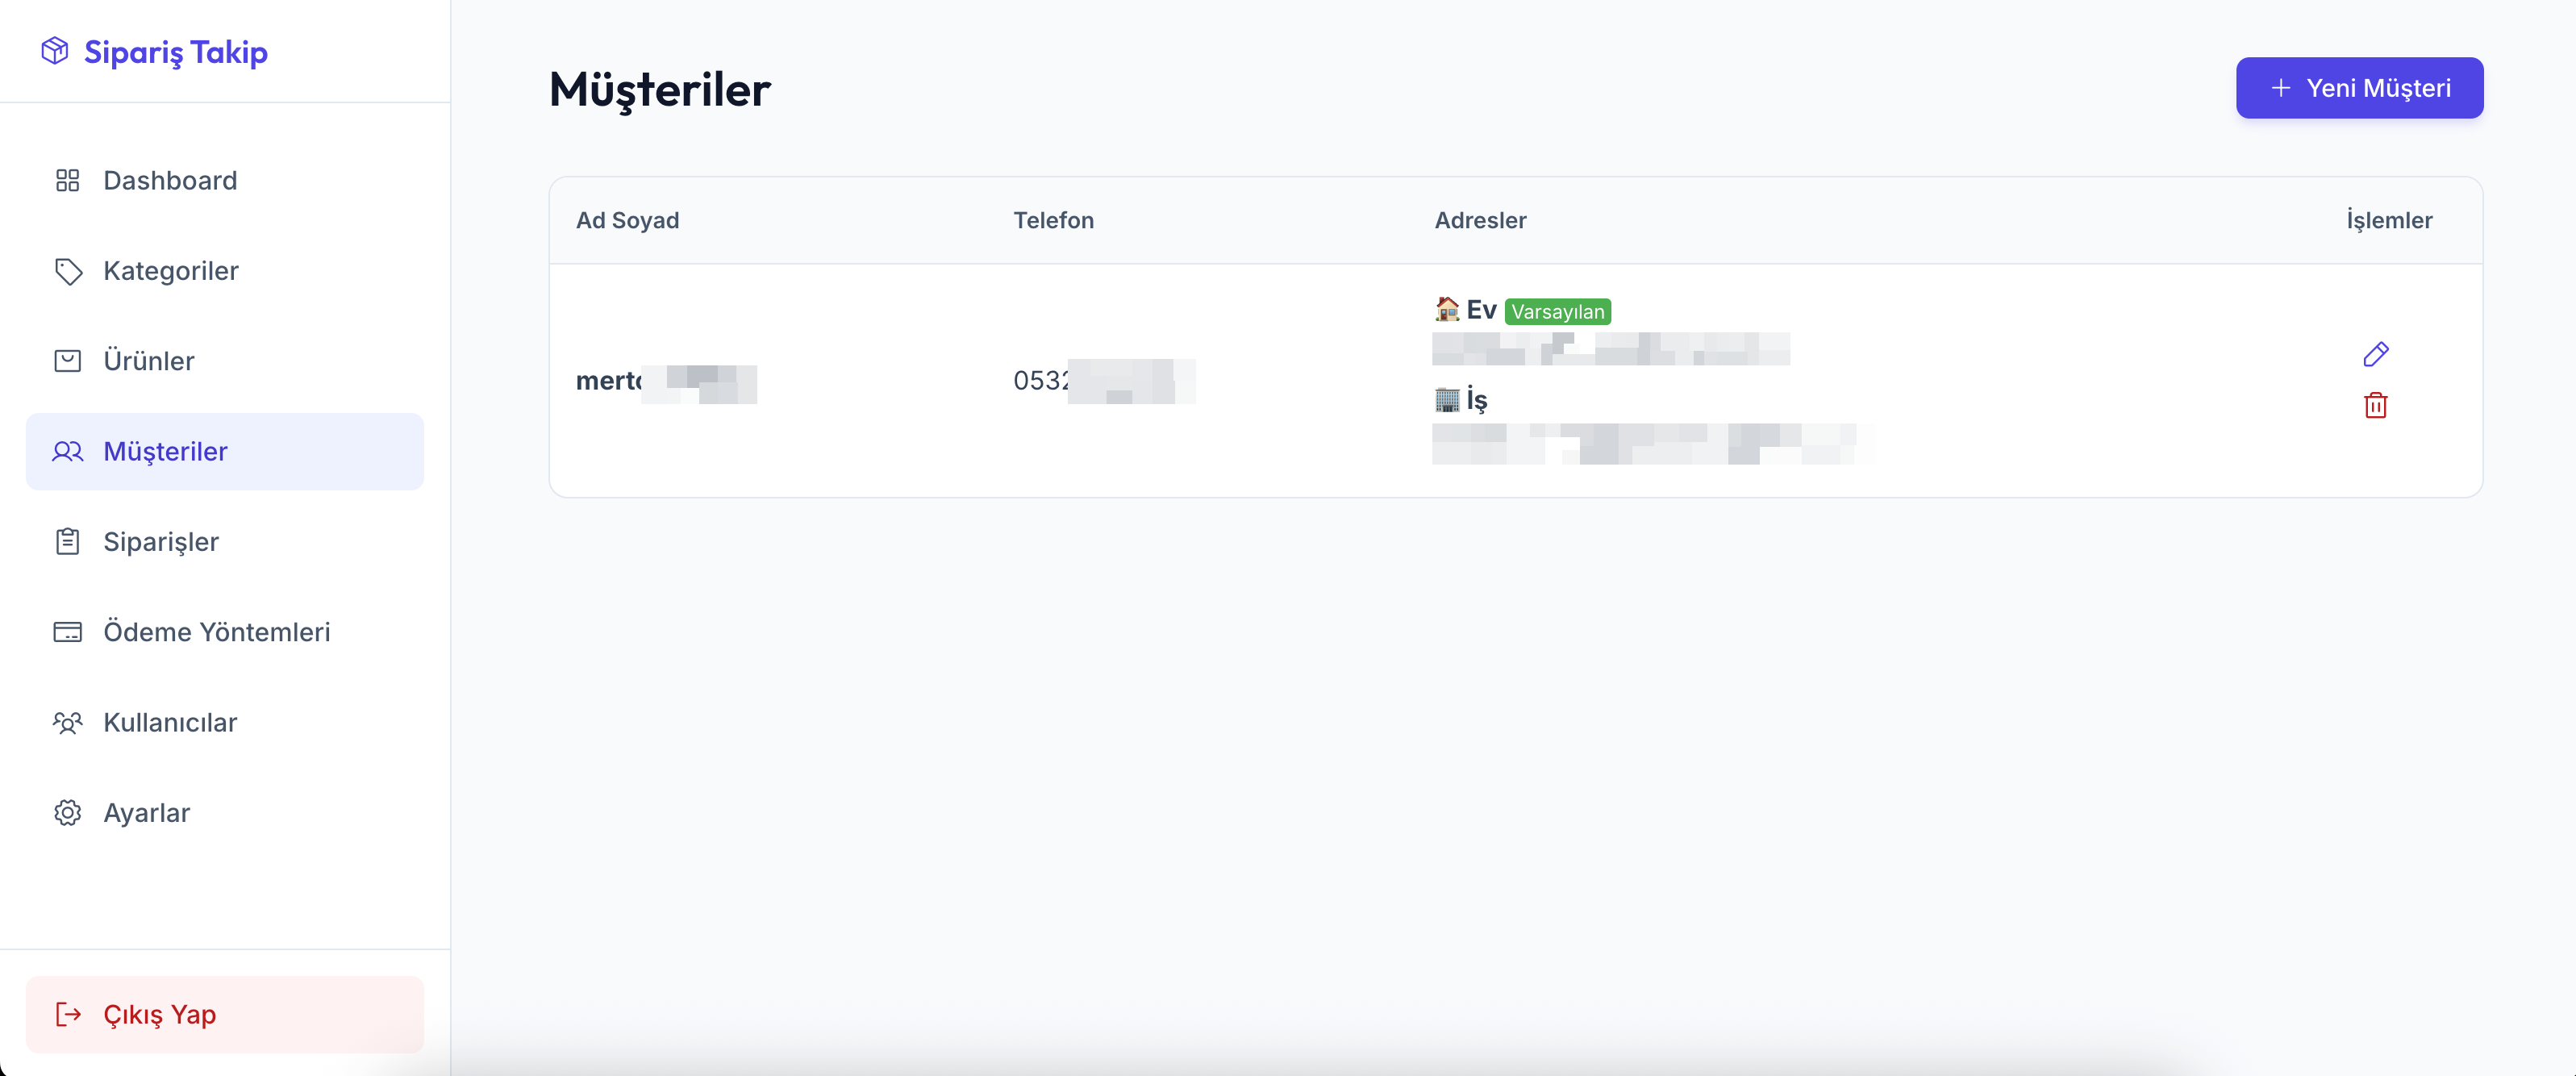Click the Sipariş Takip title link
Screen dimensions: 2576x1076
[176, 51]
